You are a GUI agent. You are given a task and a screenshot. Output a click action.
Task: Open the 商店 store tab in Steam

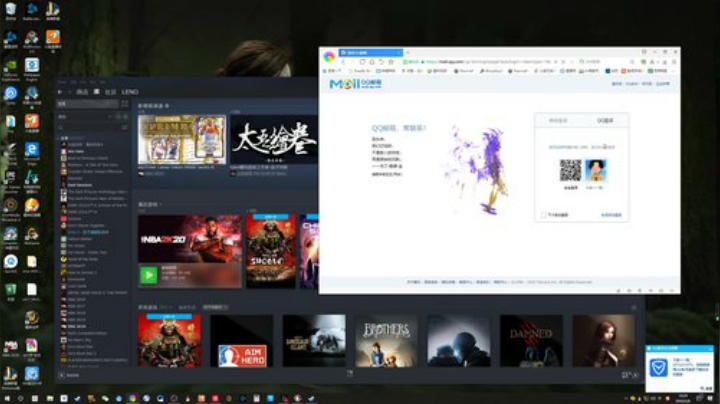coord(82,92)
